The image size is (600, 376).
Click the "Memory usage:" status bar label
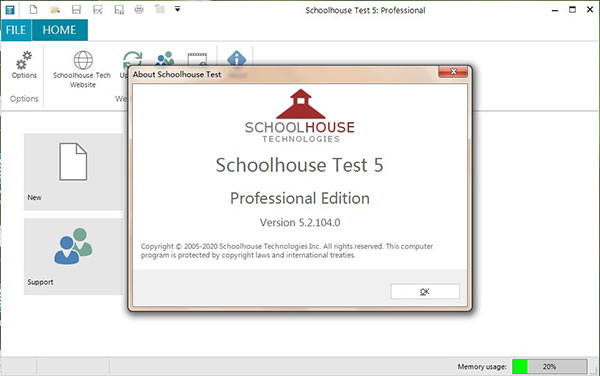482,366
